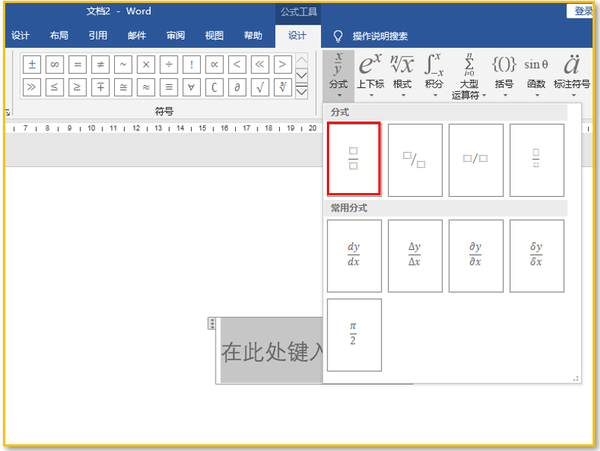The height and width of the screenshot is (451, 600).
Task: Insert the less-than-or-equal symbol
Action: click(x=55, y=87)
